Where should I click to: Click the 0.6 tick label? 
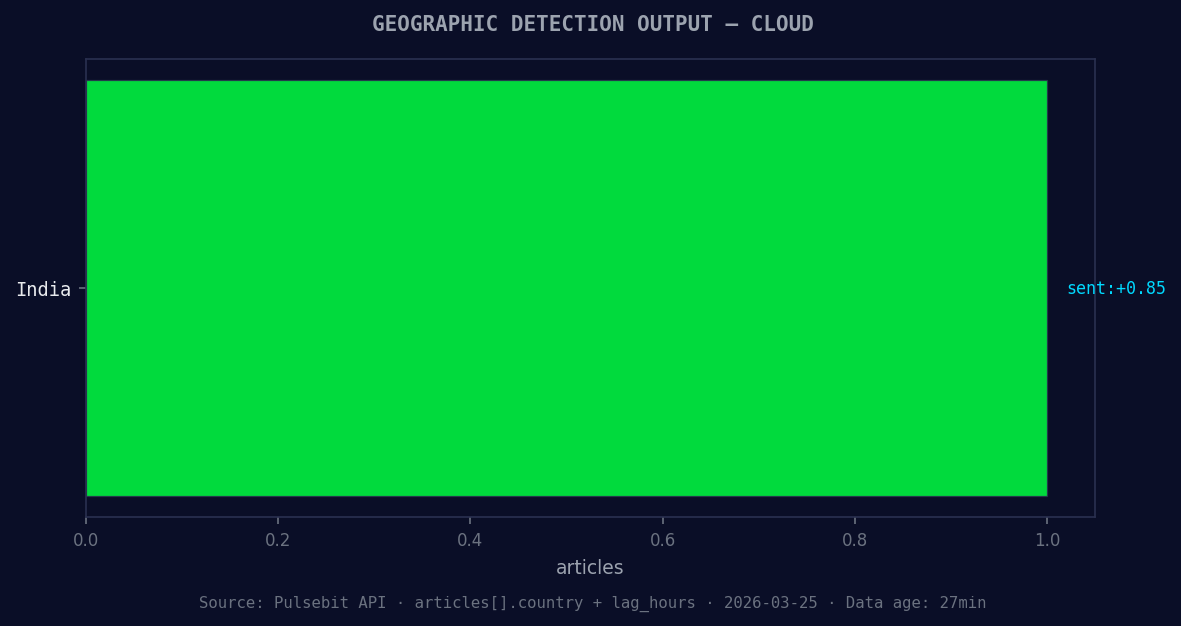663,539
